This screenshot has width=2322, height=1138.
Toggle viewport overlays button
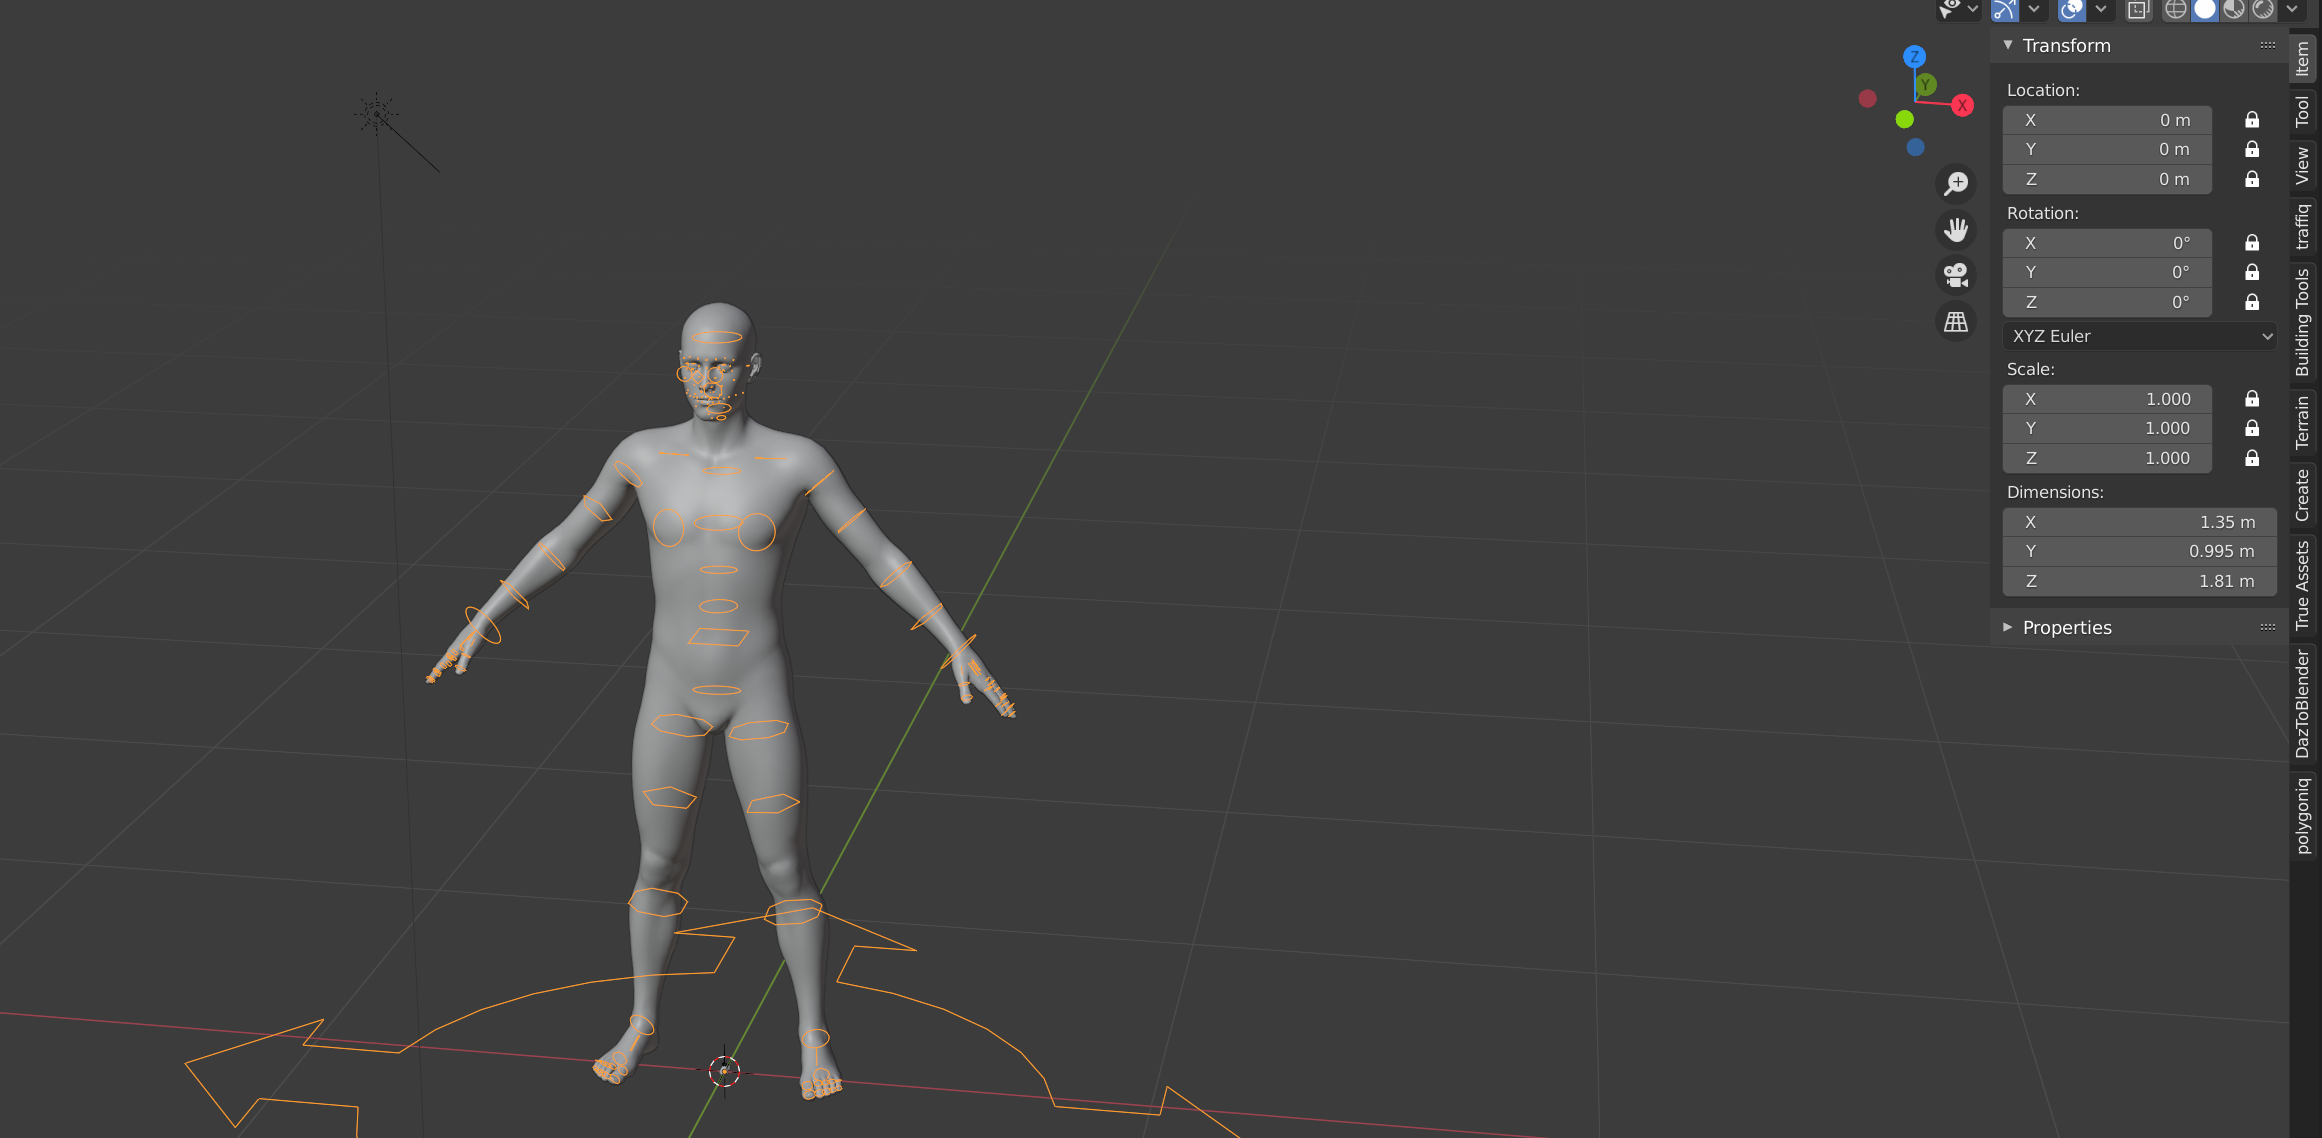(2072, 10)
